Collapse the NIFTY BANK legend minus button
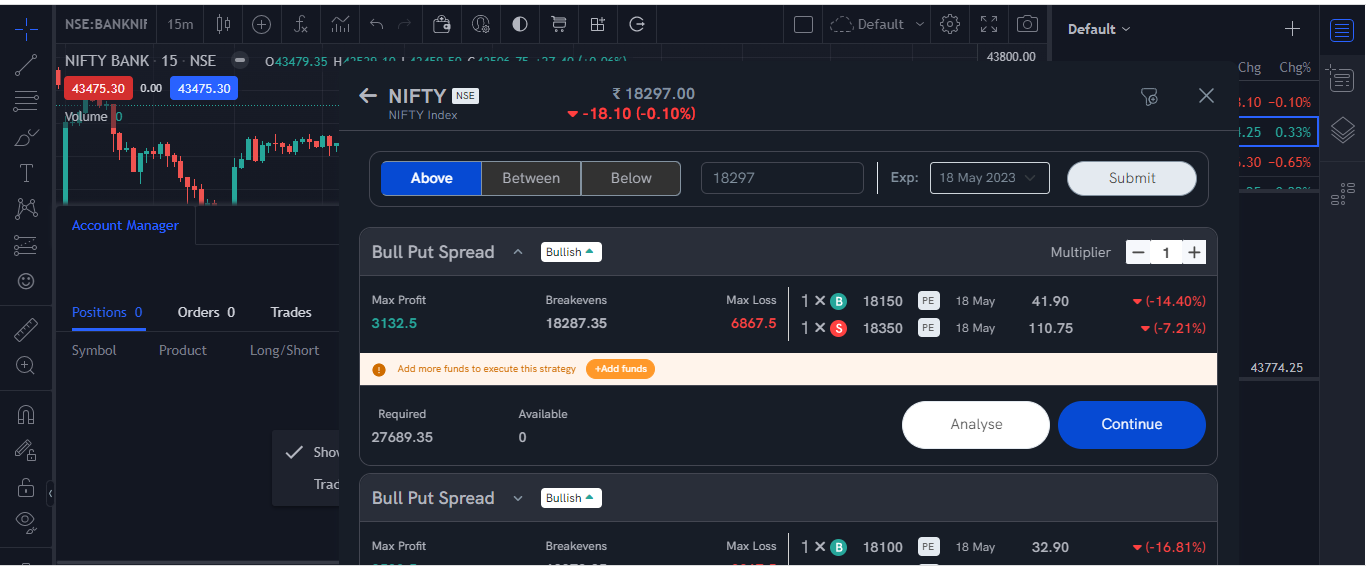This screenshot has width=1366, height=571. point(238,60)
